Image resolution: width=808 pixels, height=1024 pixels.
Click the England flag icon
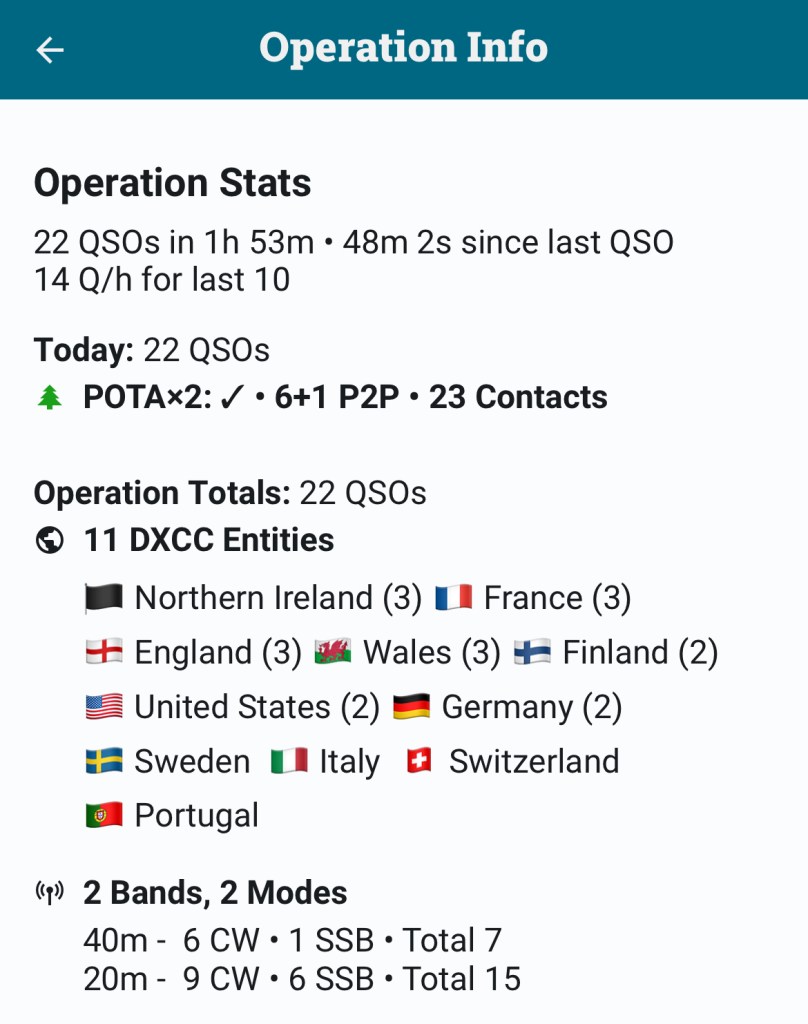[x=104, y=653]
